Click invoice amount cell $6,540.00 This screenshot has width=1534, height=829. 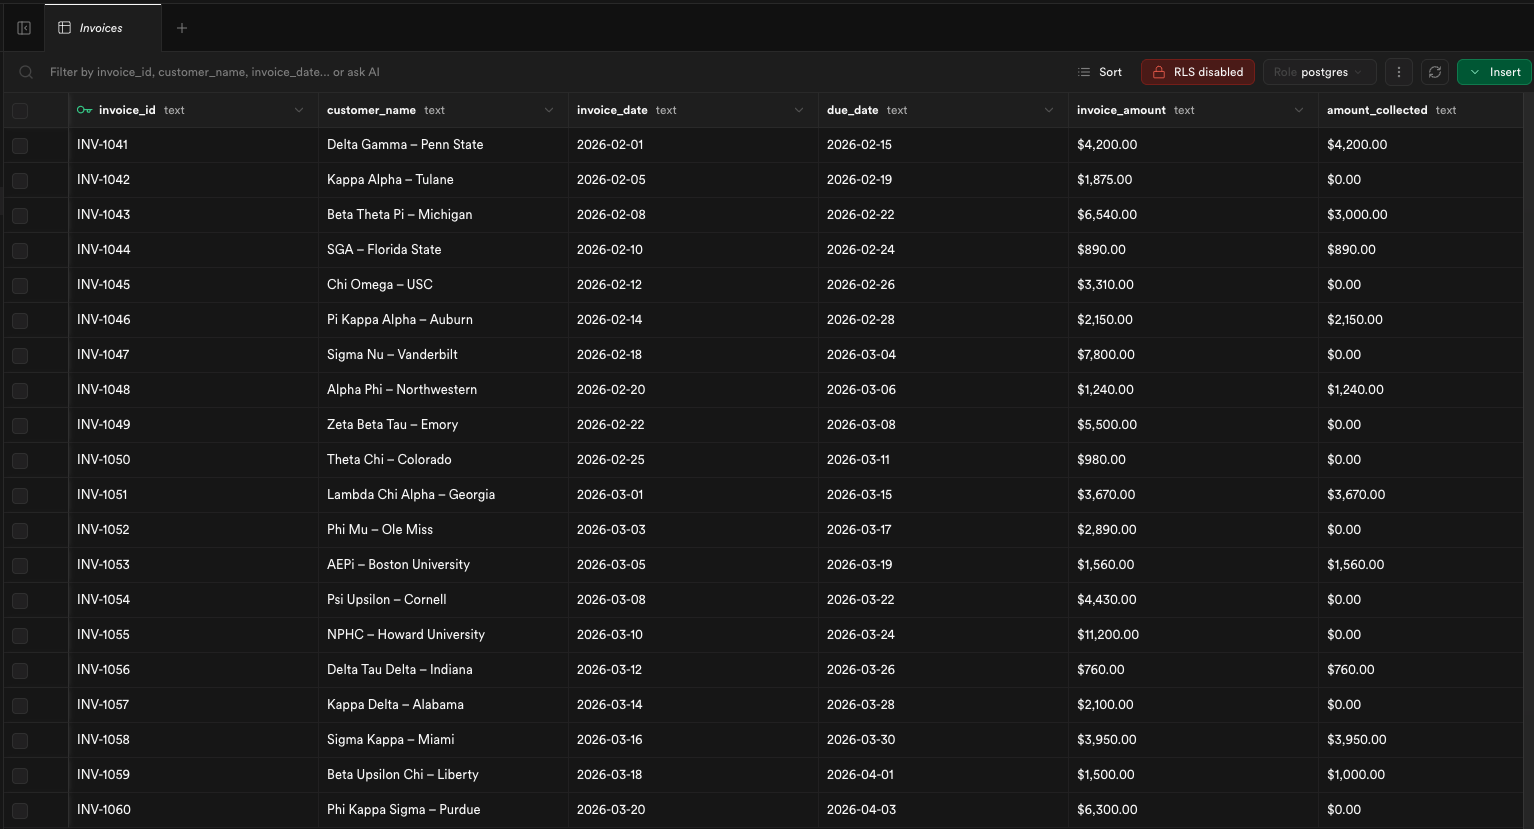tap(1193, 215)
